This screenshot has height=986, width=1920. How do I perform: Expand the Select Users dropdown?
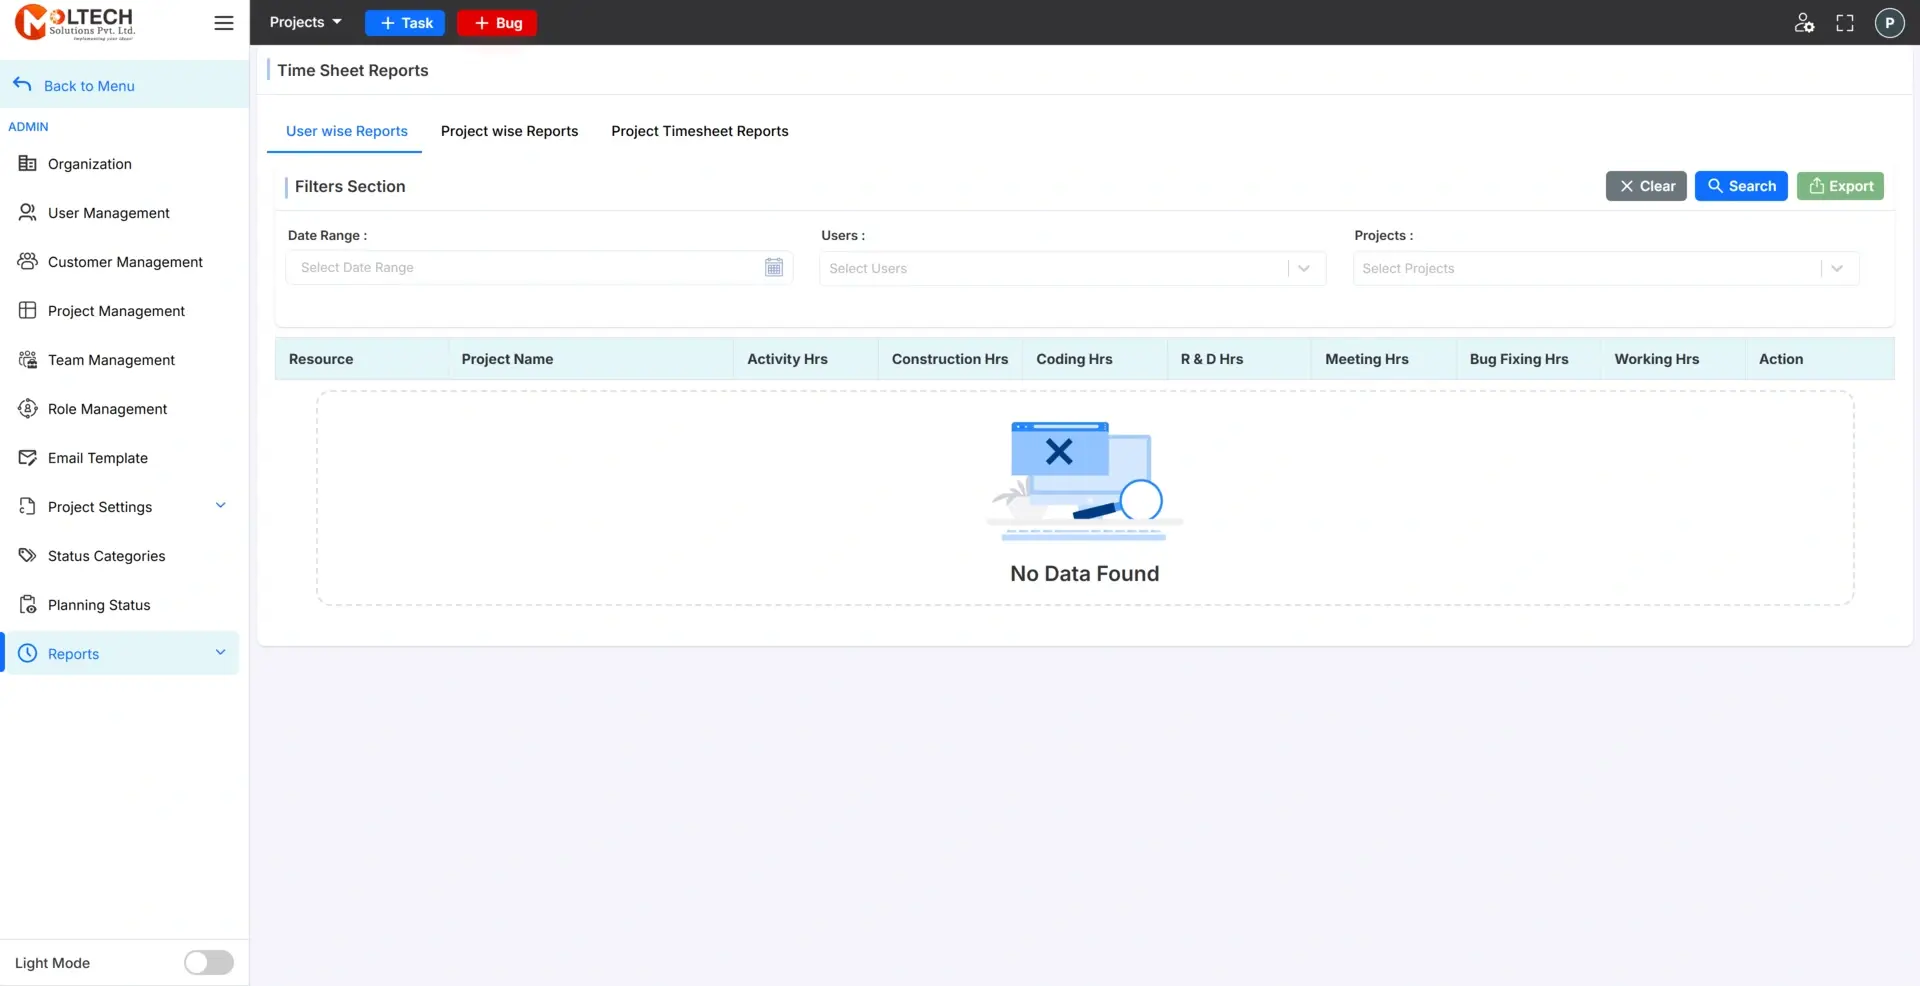pos(1303,268)
